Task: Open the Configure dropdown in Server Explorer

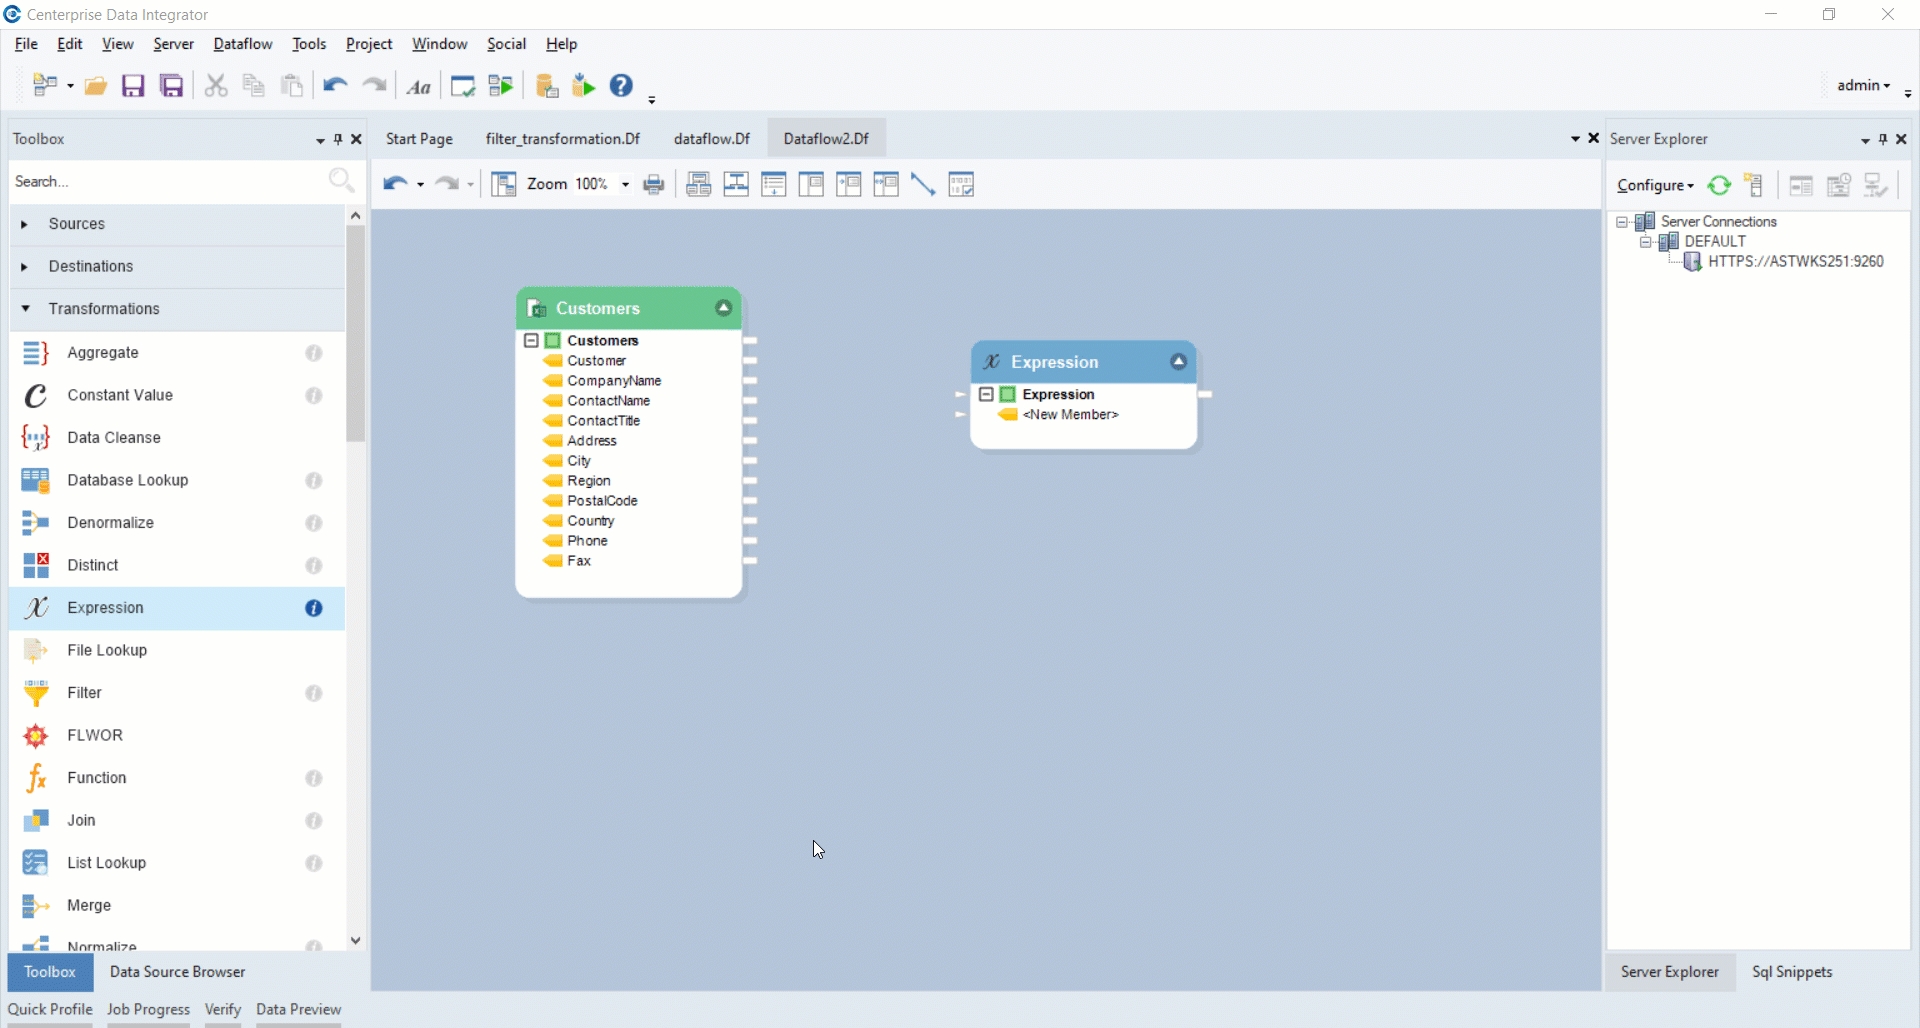Action: click(x=1655, y=186)
